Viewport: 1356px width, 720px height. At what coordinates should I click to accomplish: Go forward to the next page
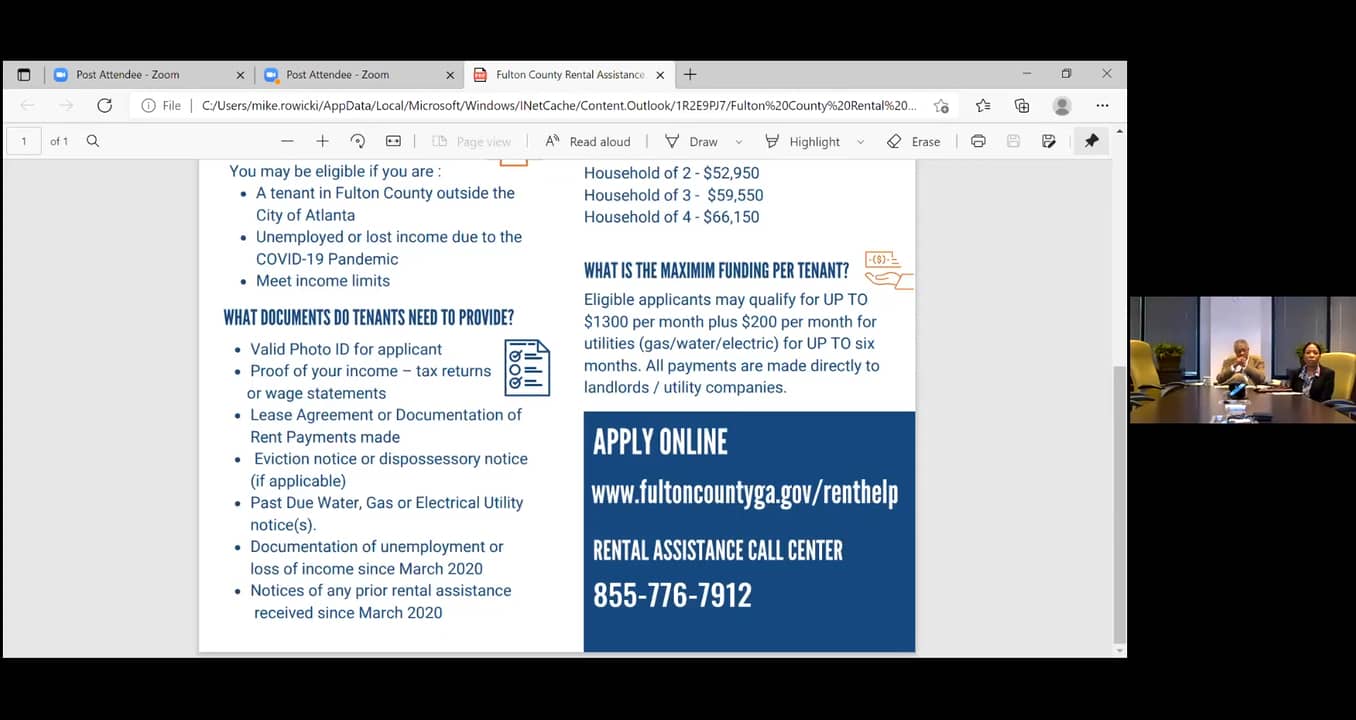click(66, 105)
